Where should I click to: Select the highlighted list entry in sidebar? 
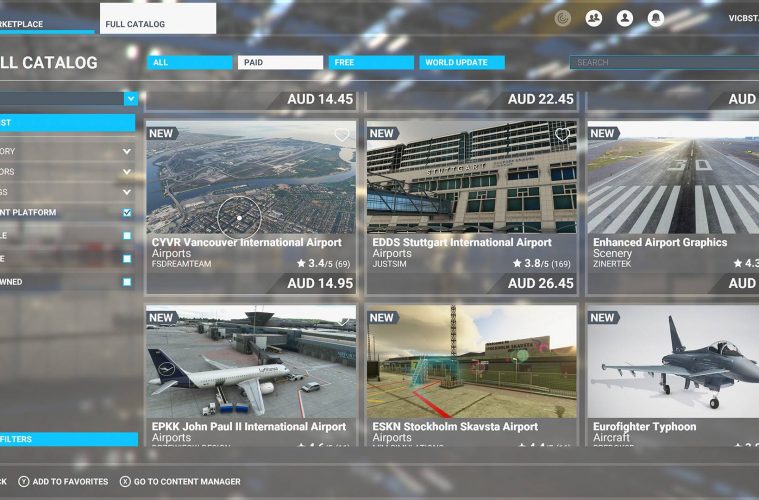(67, 123)
